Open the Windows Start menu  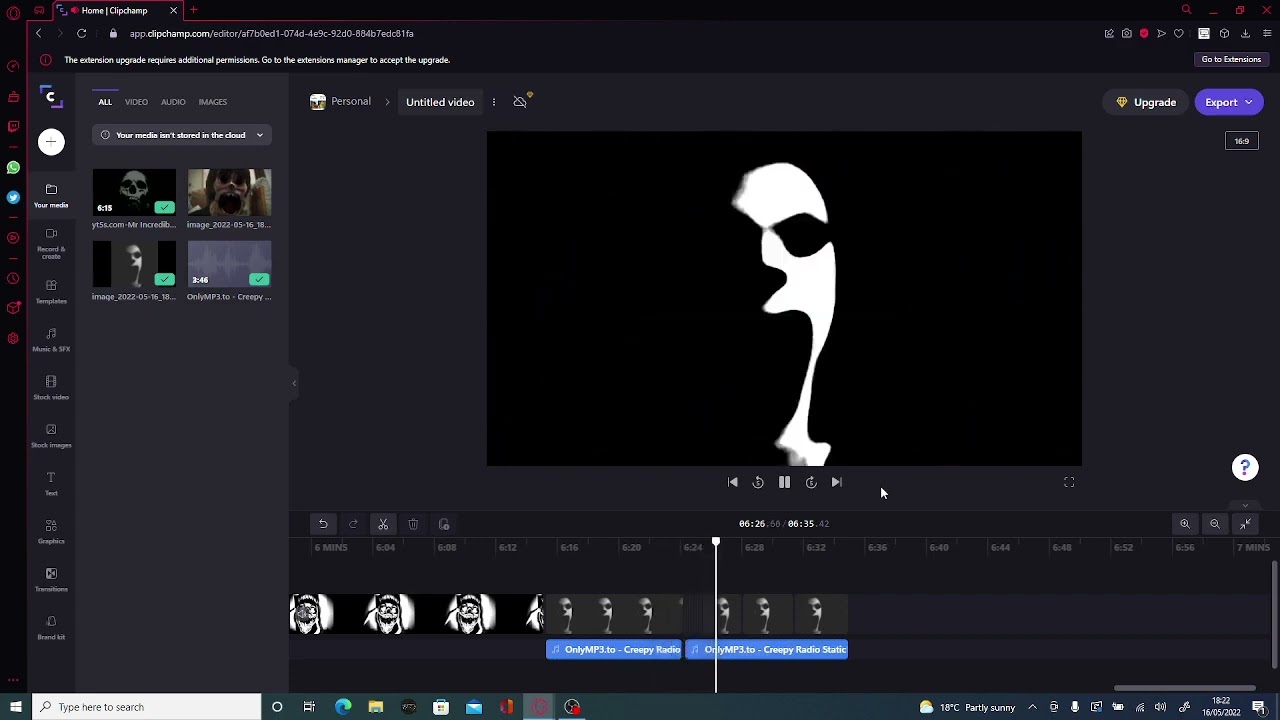pyautogui.click(x=15, y=707)
